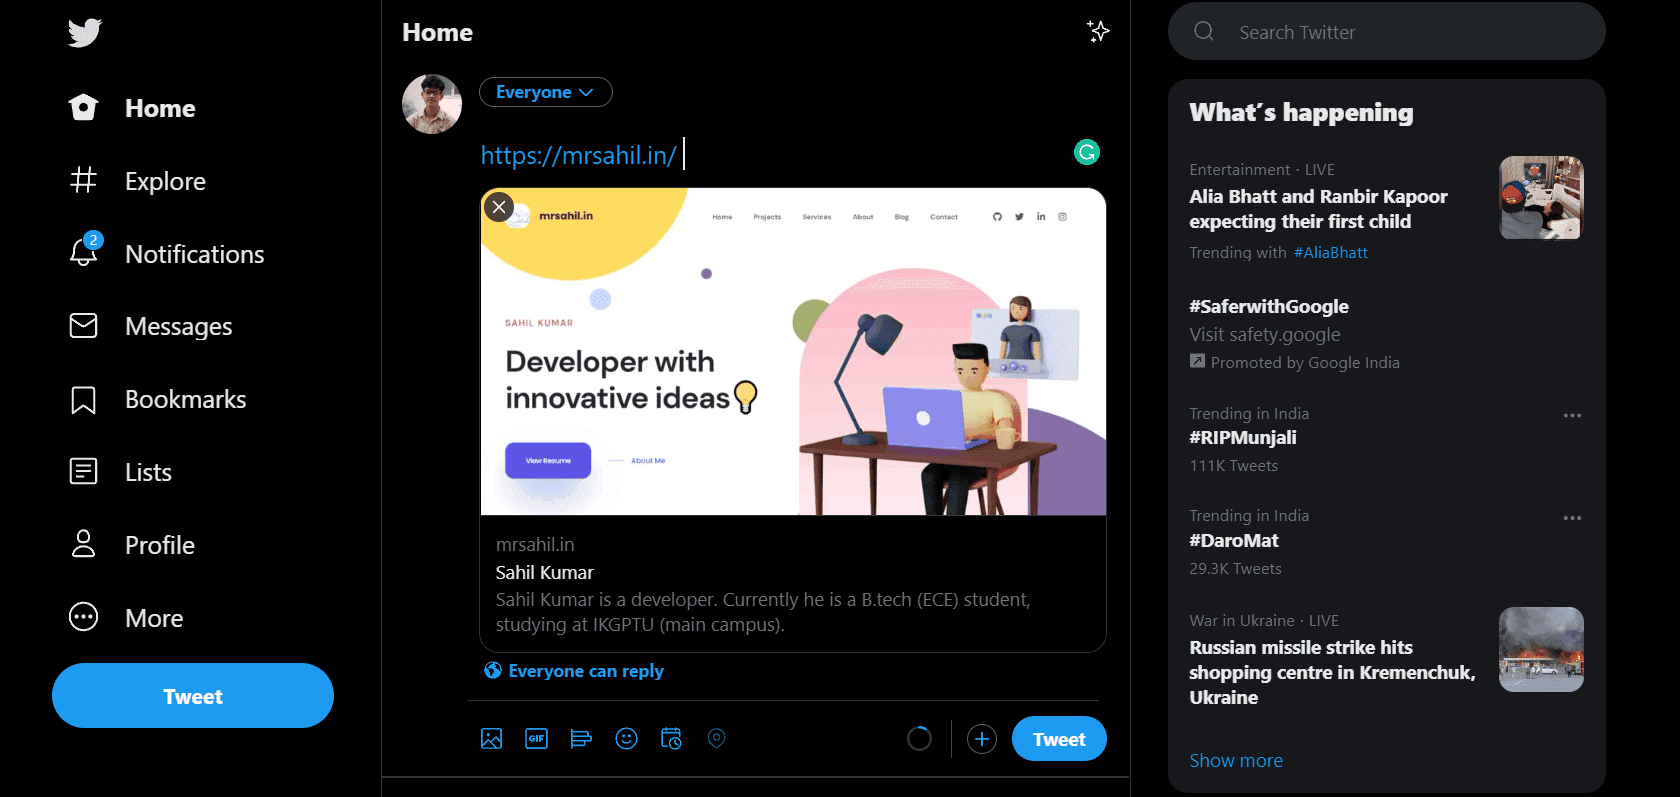Open the More circle icon

[84, 617]
